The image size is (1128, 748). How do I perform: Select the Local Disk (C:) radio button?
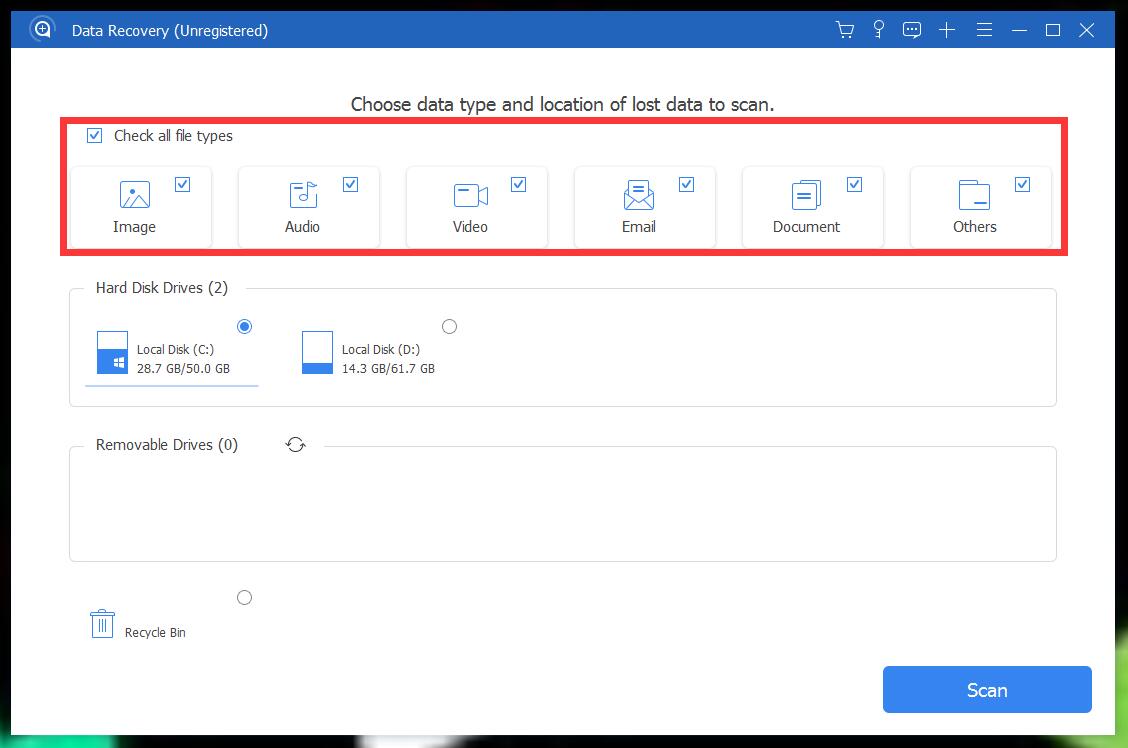click(245, 327)
